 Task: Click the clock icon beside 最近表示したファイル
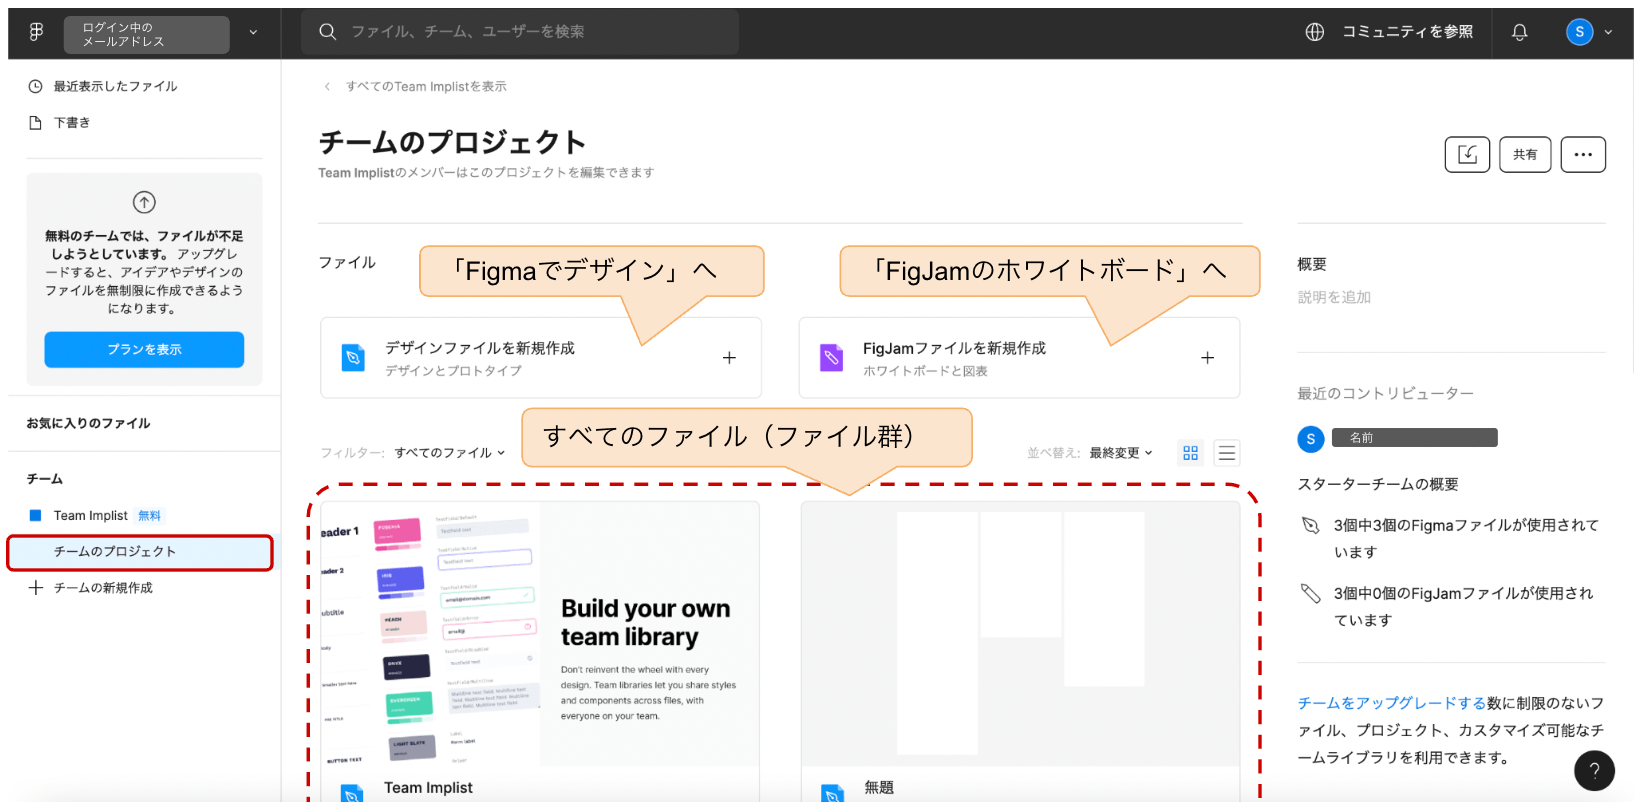pos(35,86)
